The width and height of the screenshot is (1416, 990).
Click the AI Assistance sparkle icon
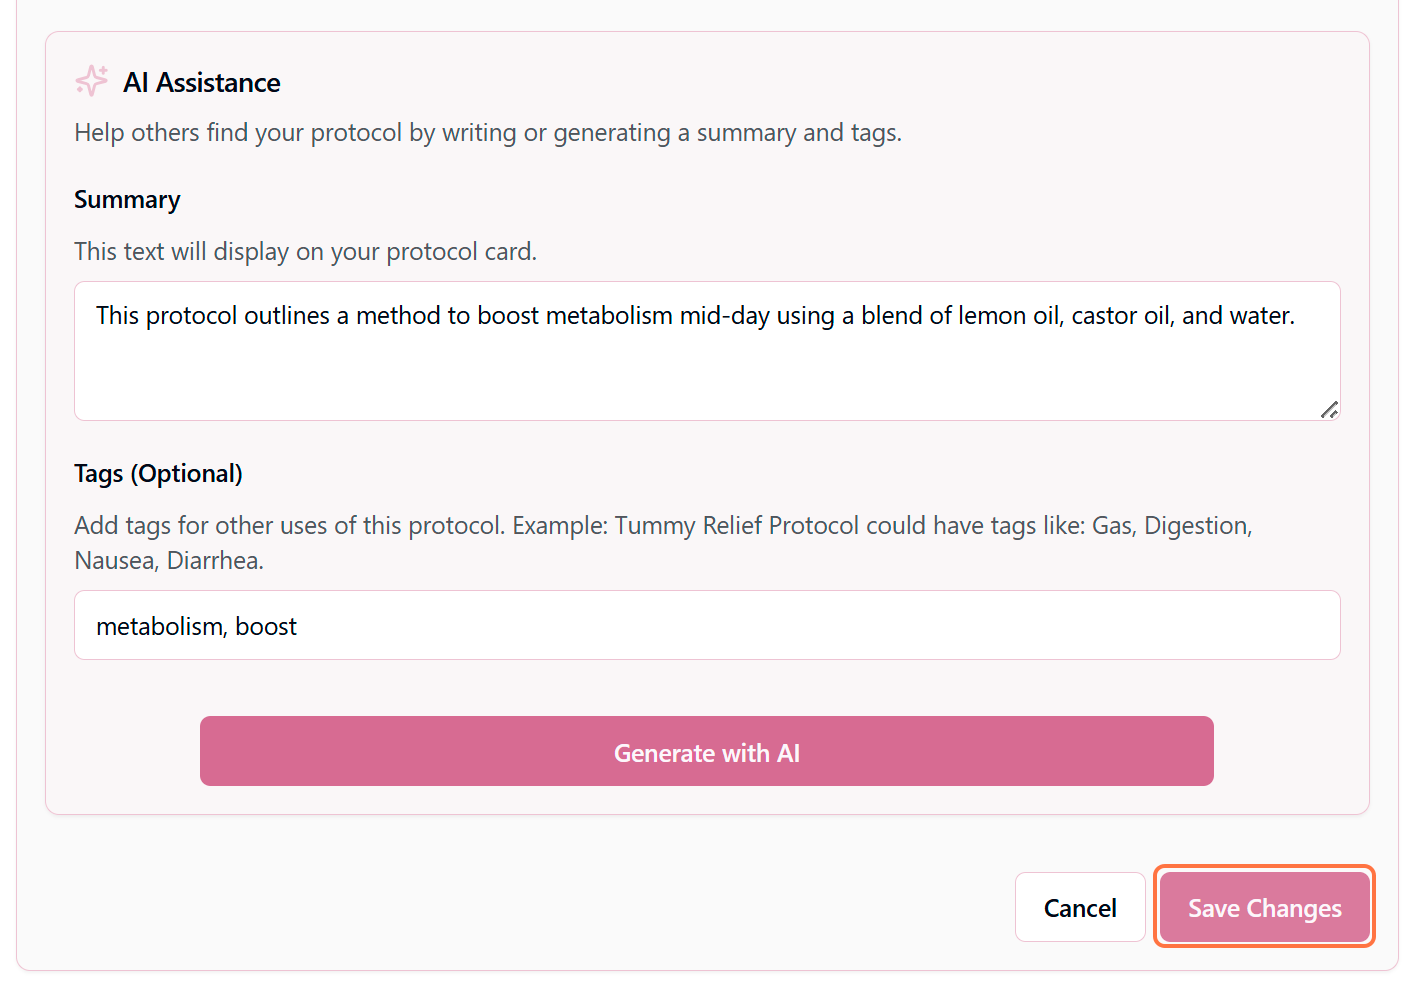pos(91,81)
